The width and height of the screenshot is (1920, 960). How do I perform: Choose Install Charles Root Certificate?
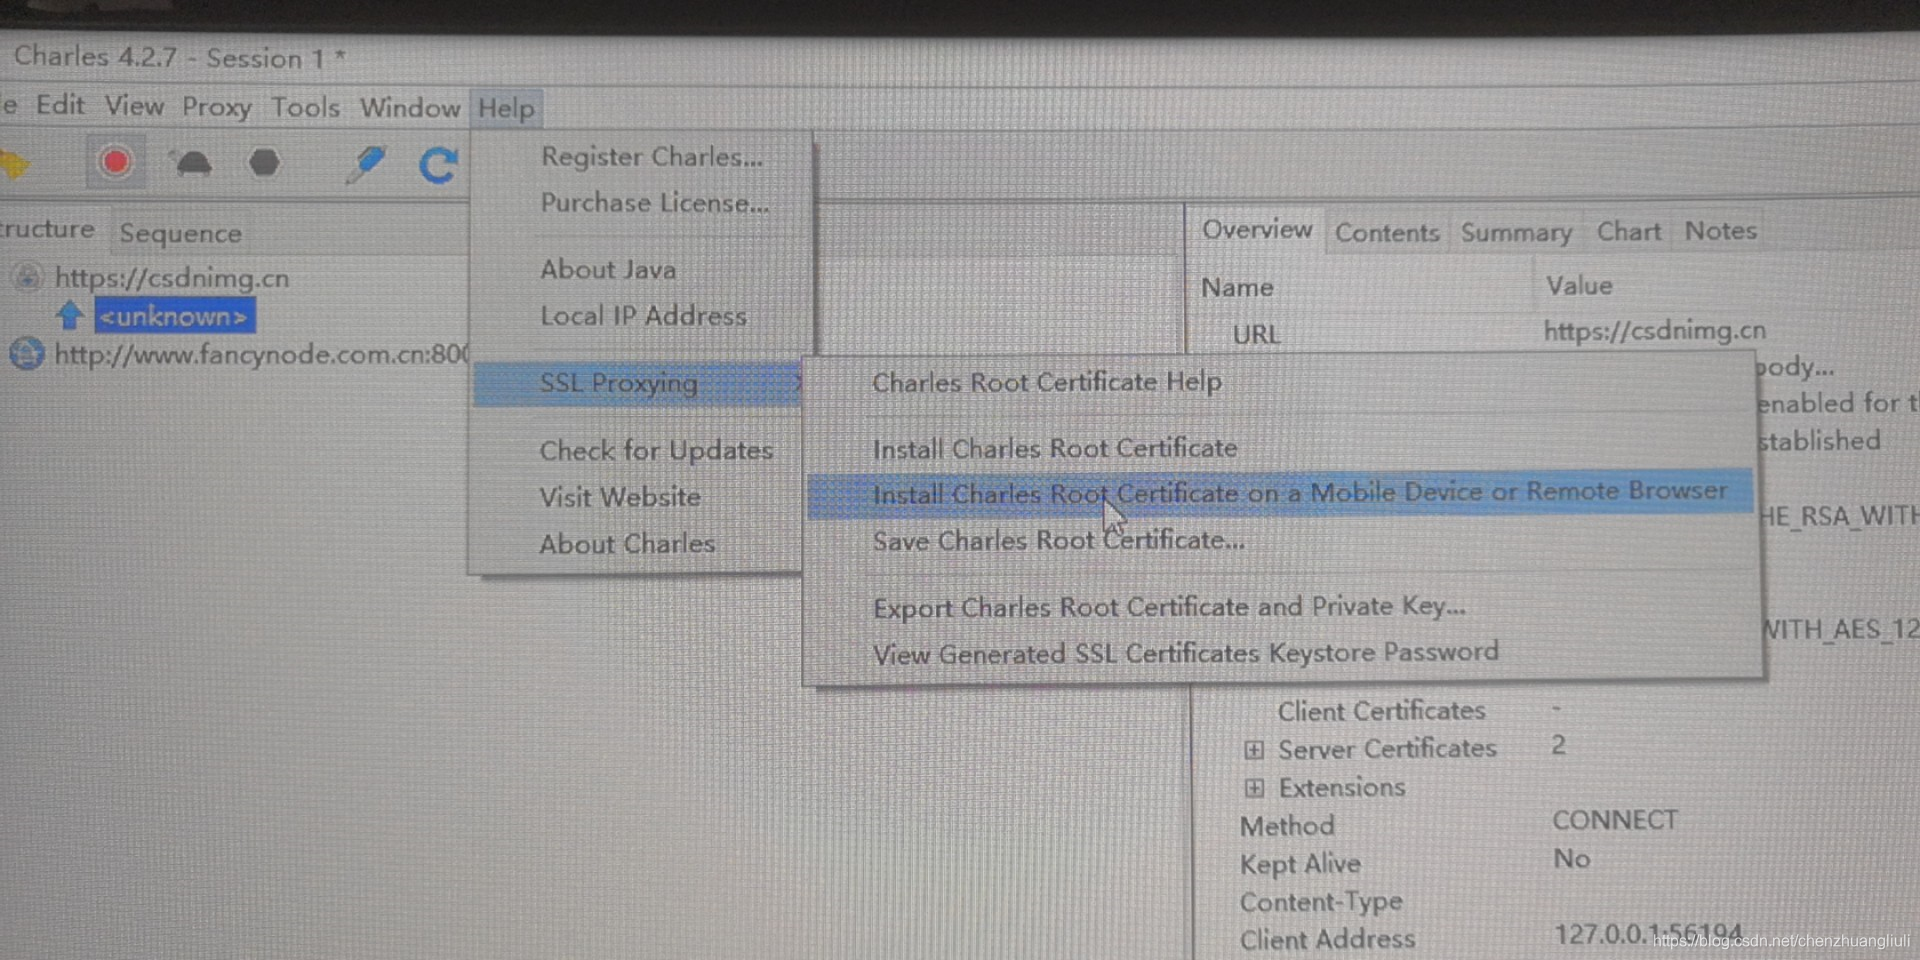coord(1055,449)
